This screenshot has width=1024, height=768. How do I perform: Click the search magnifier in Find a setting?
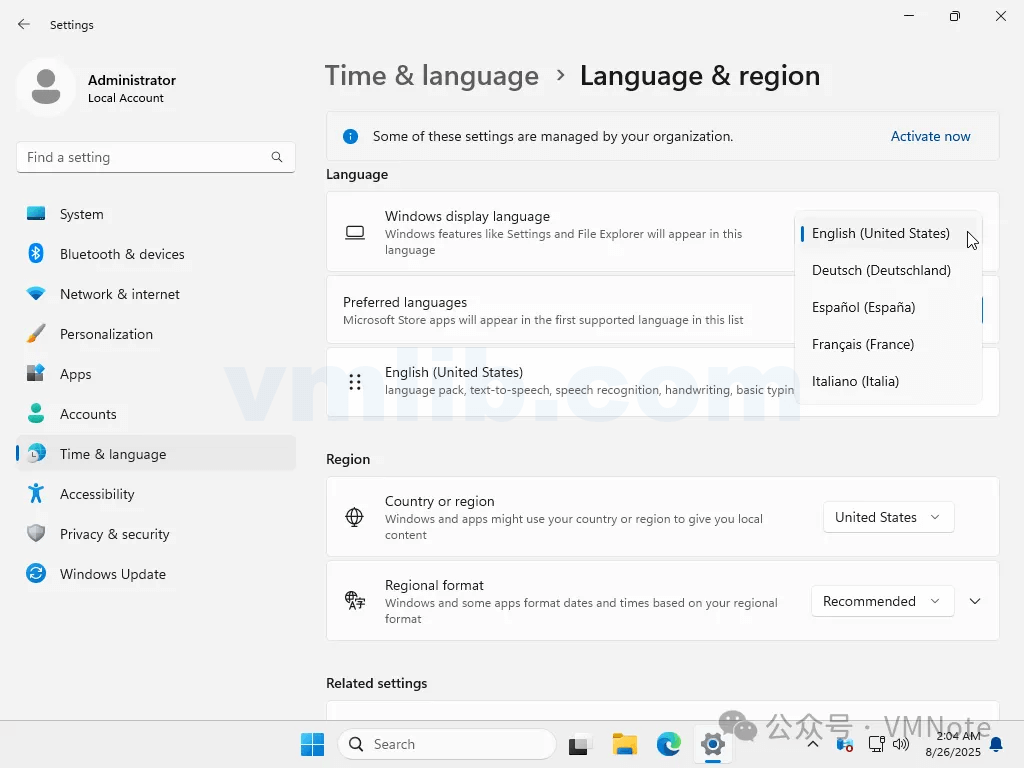pos(277,157)
